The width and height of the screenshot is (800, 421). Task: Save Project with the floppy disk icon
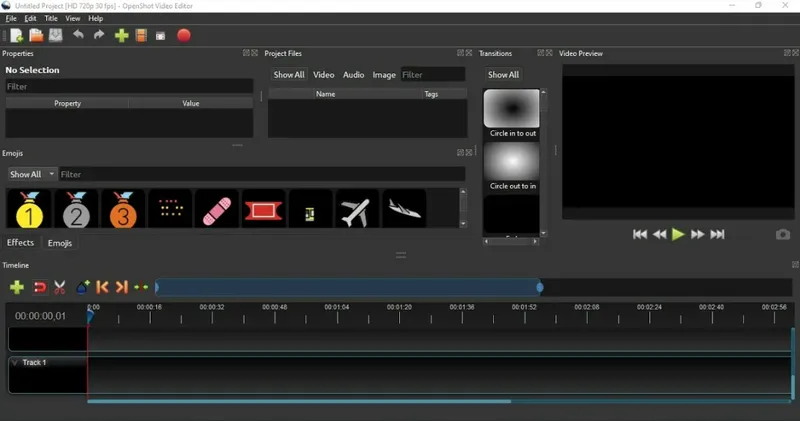(56, 35)
